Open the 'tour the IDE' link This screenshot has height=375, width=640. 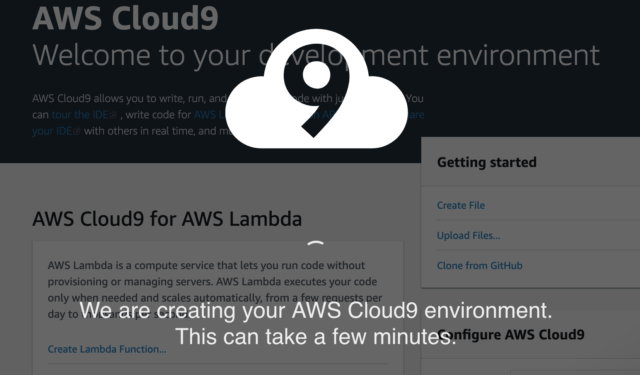(x=80, y=115)
